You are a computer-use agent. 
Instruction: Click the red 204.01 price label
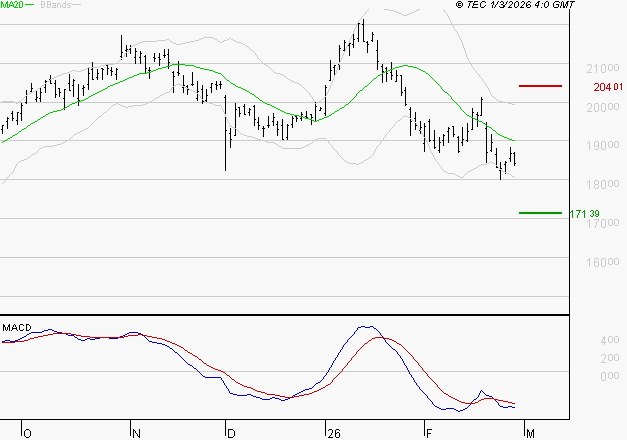(608, 87)
